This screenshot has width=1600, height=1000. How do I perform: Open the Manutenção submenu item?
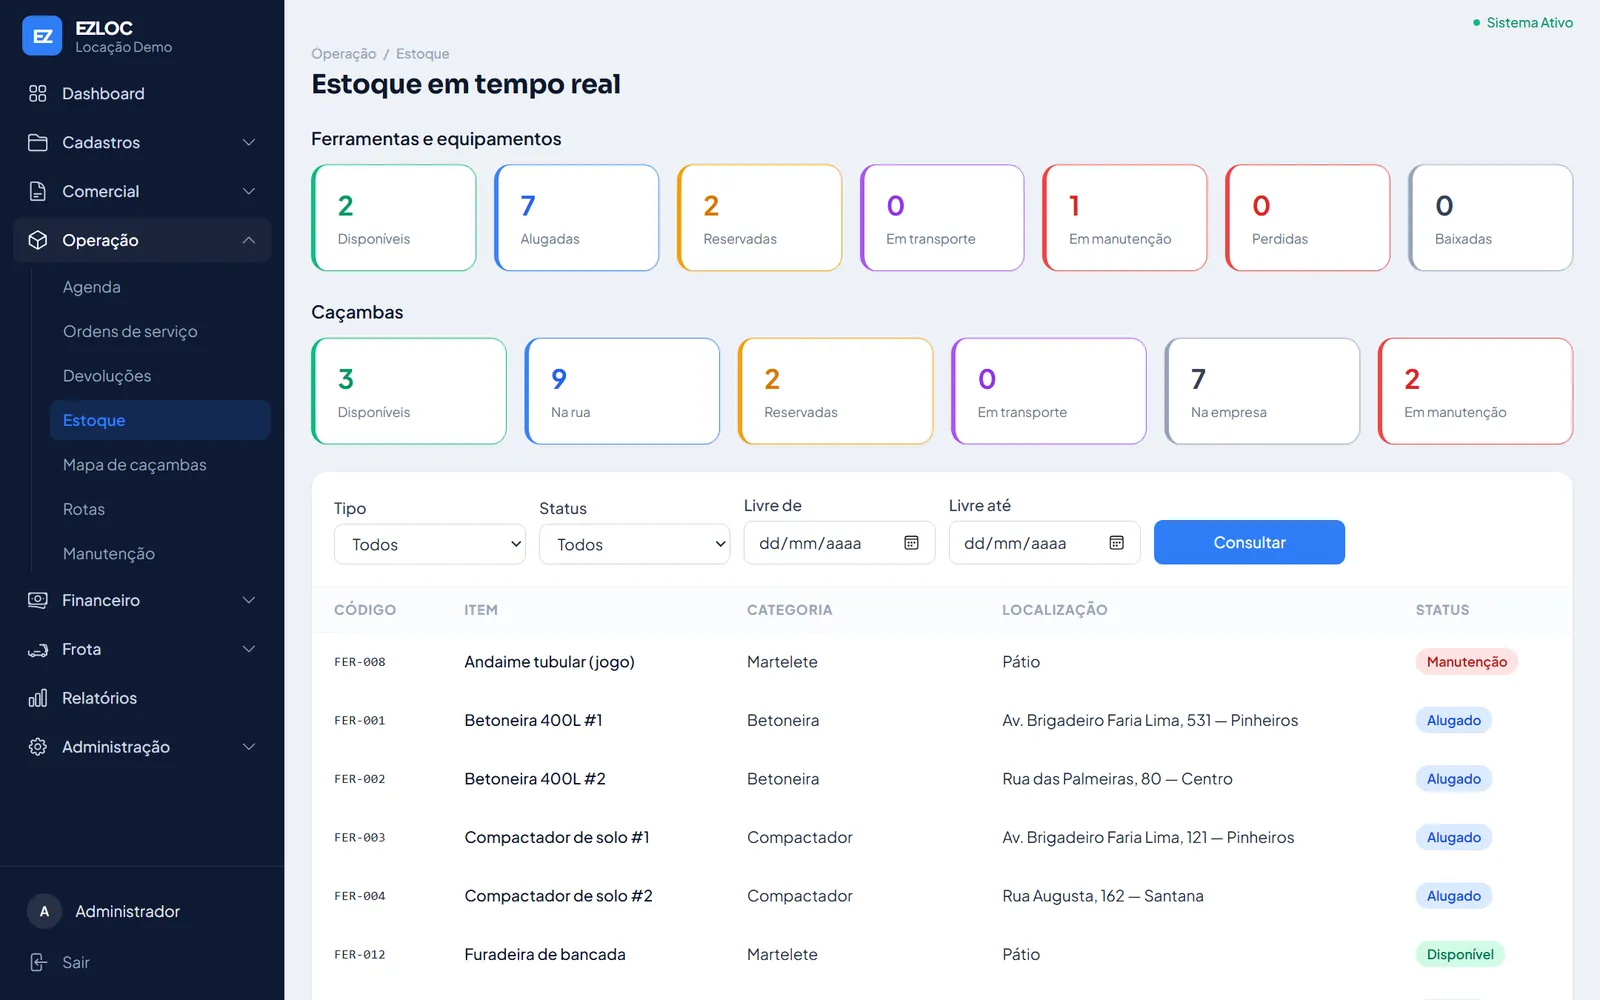coord(160,554)
